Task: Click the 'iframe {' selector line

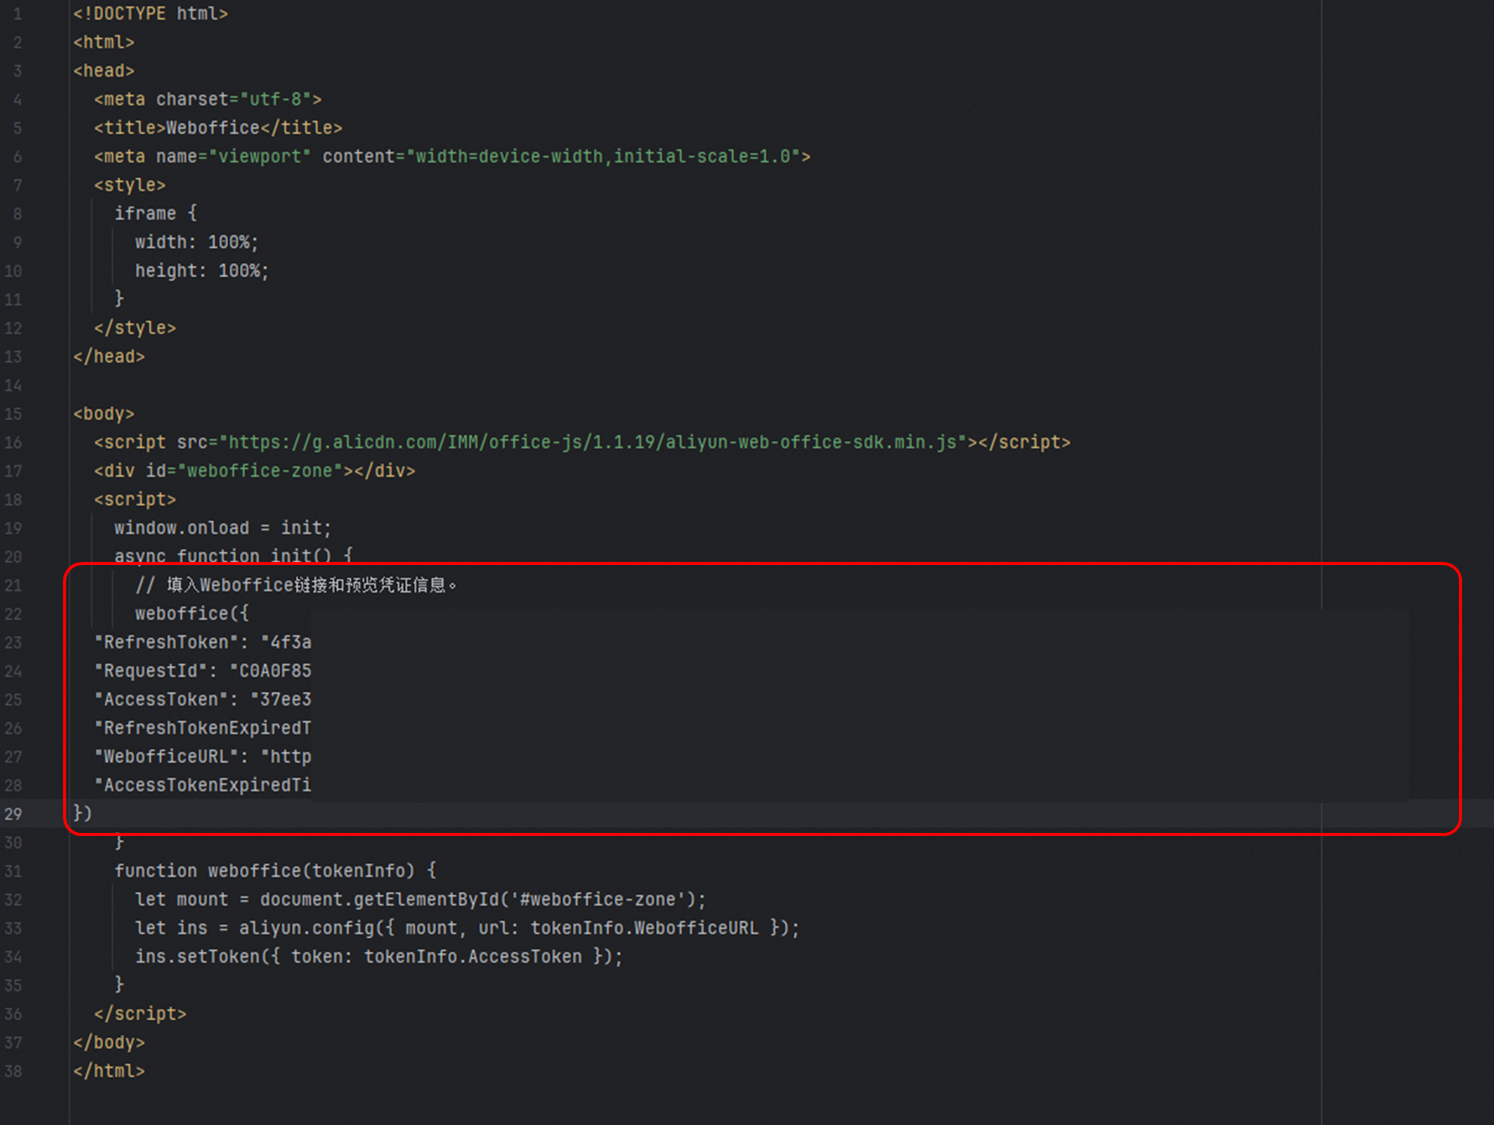Action: point(156,213)
